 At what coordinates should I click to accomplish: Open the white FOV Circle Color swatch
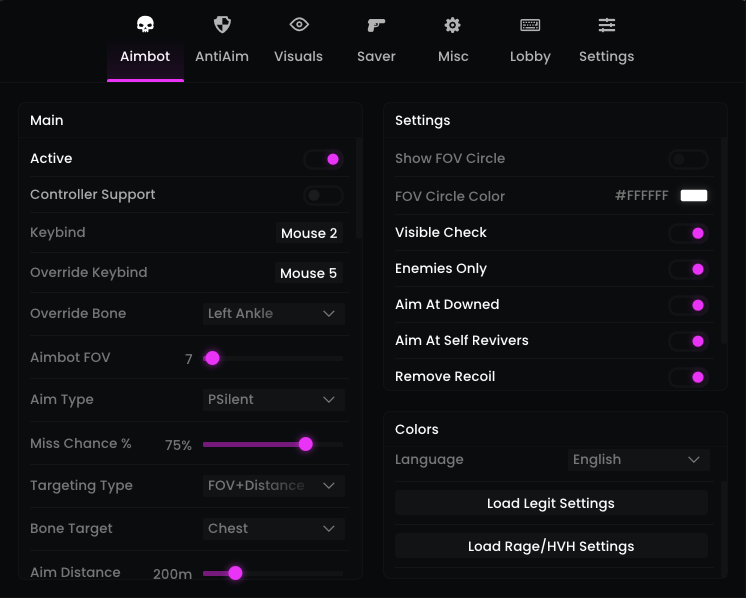point(694,196)
